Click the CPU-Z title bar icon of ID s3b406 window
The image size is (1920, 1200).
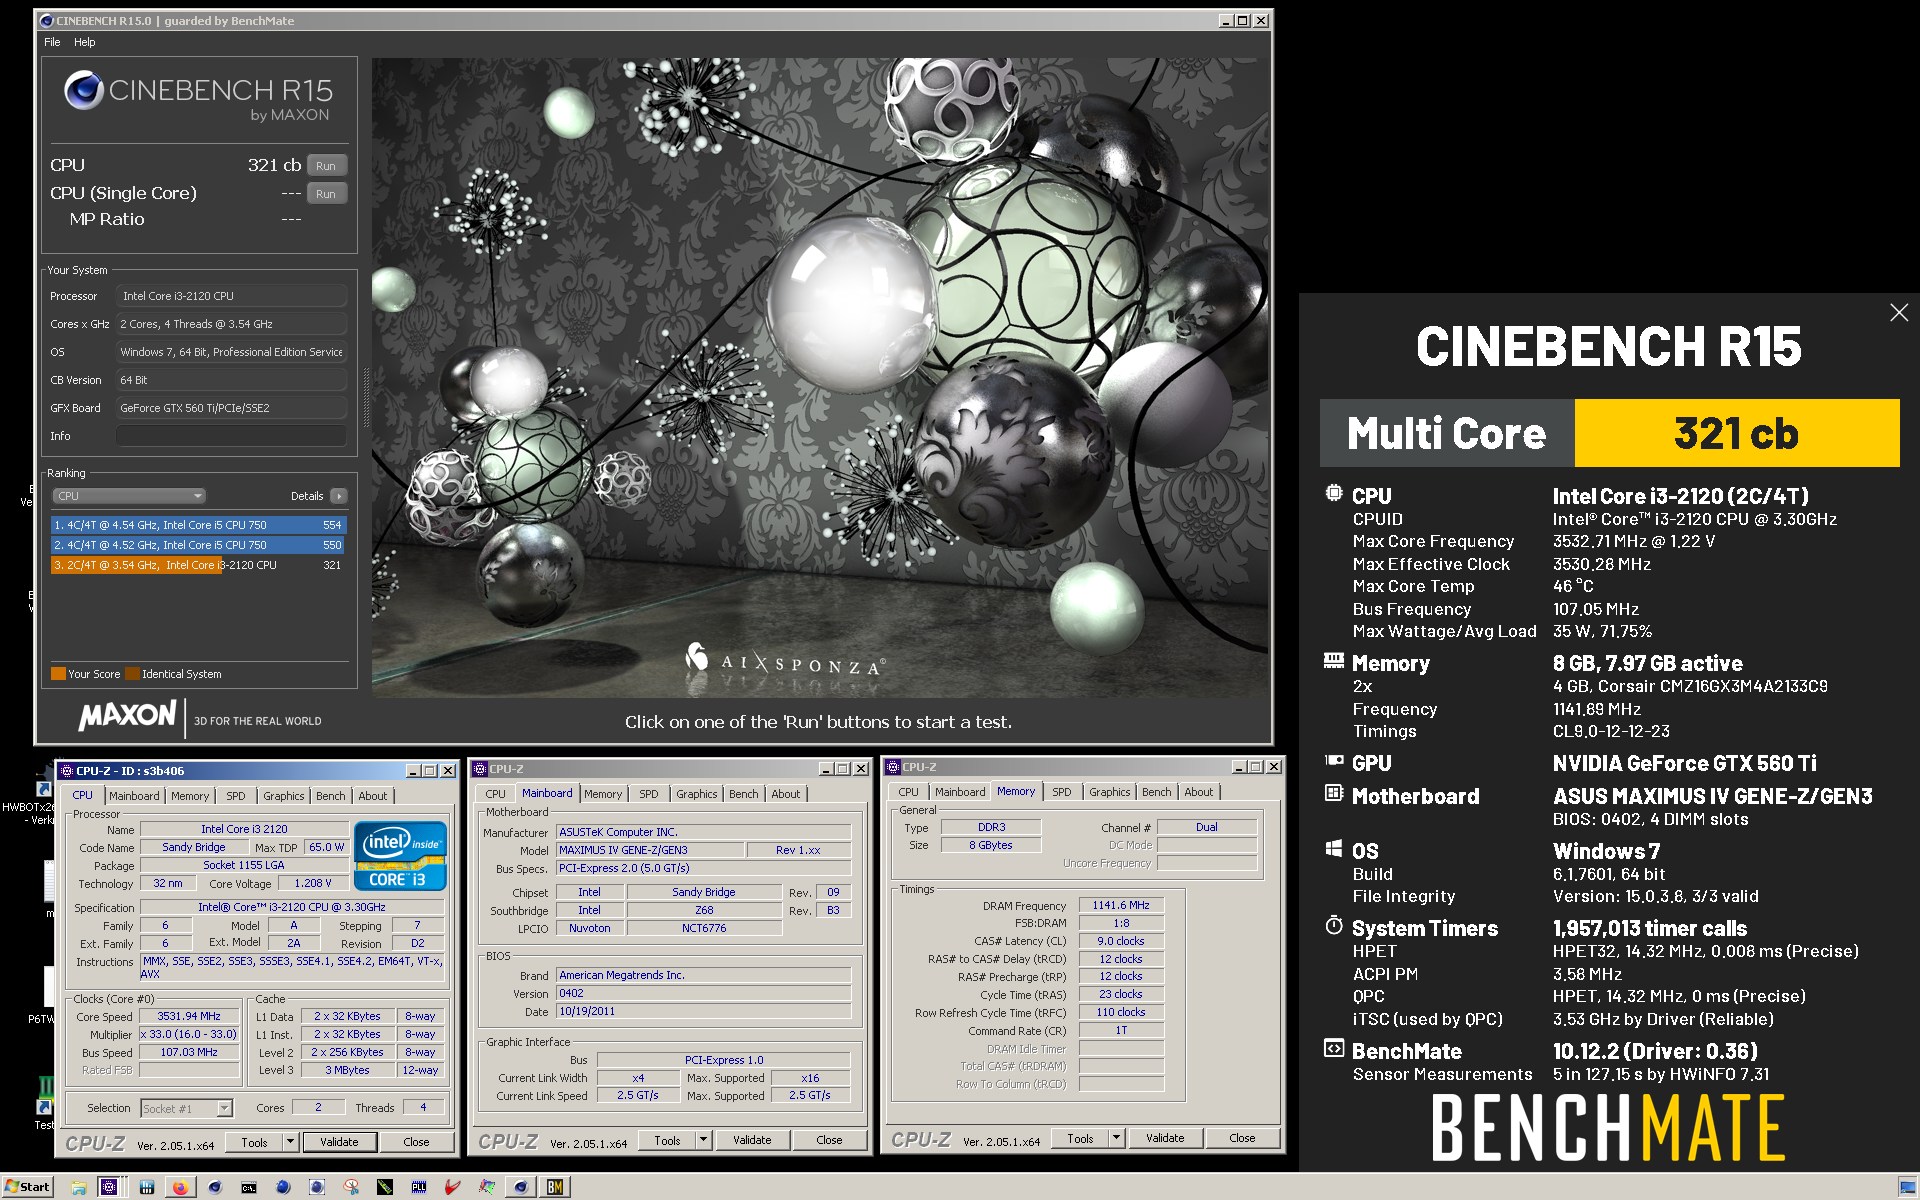pyautogui.click(x=66, y=771)
